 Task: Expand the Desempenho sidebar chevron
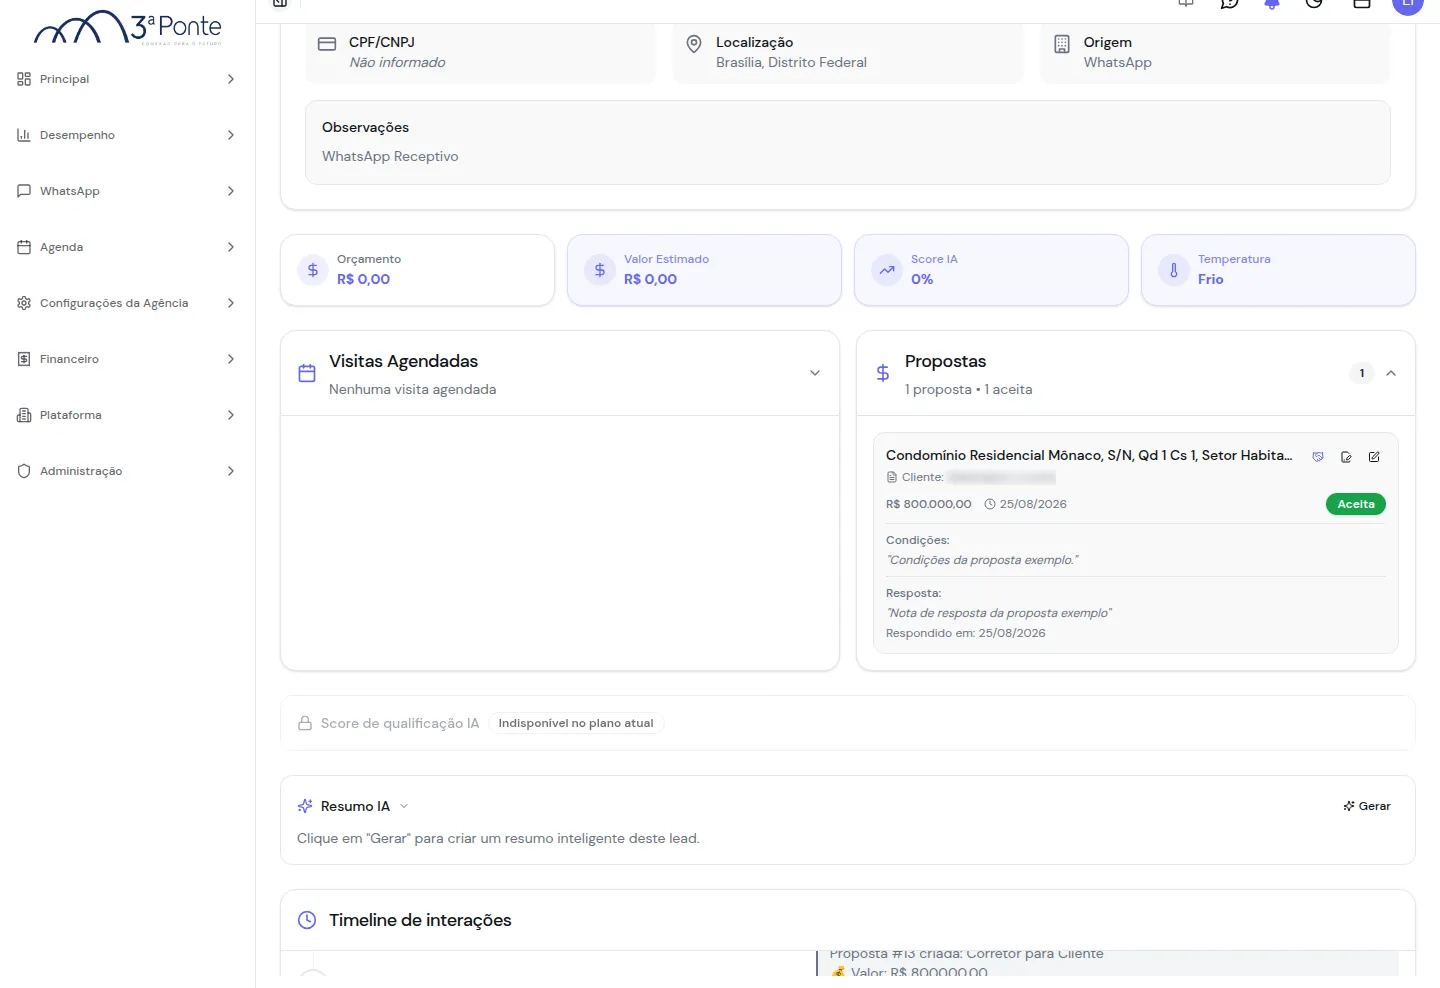231,135
